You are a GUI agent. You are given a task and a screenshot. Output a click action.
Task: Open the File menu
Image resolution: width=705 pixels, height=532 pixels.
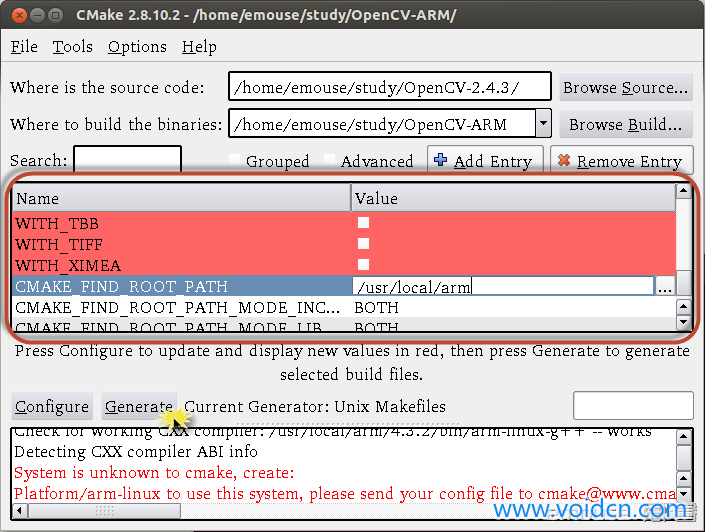[x=24, y=47]
